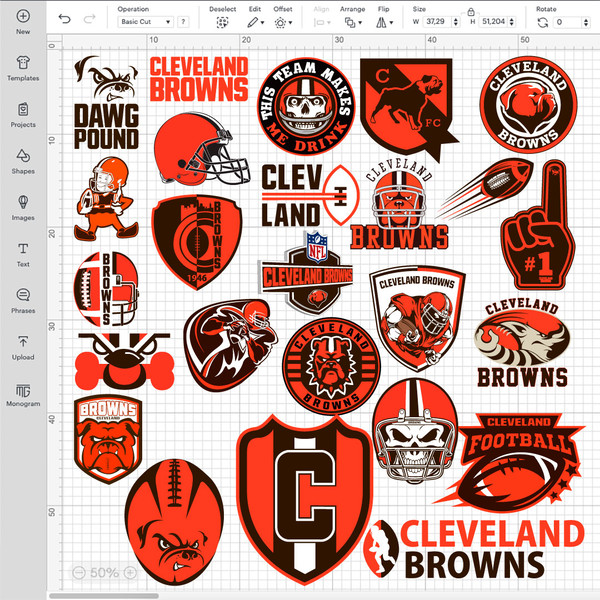
Task: Toggle the aspect ratio lock icon
Action: coord(471,12)
